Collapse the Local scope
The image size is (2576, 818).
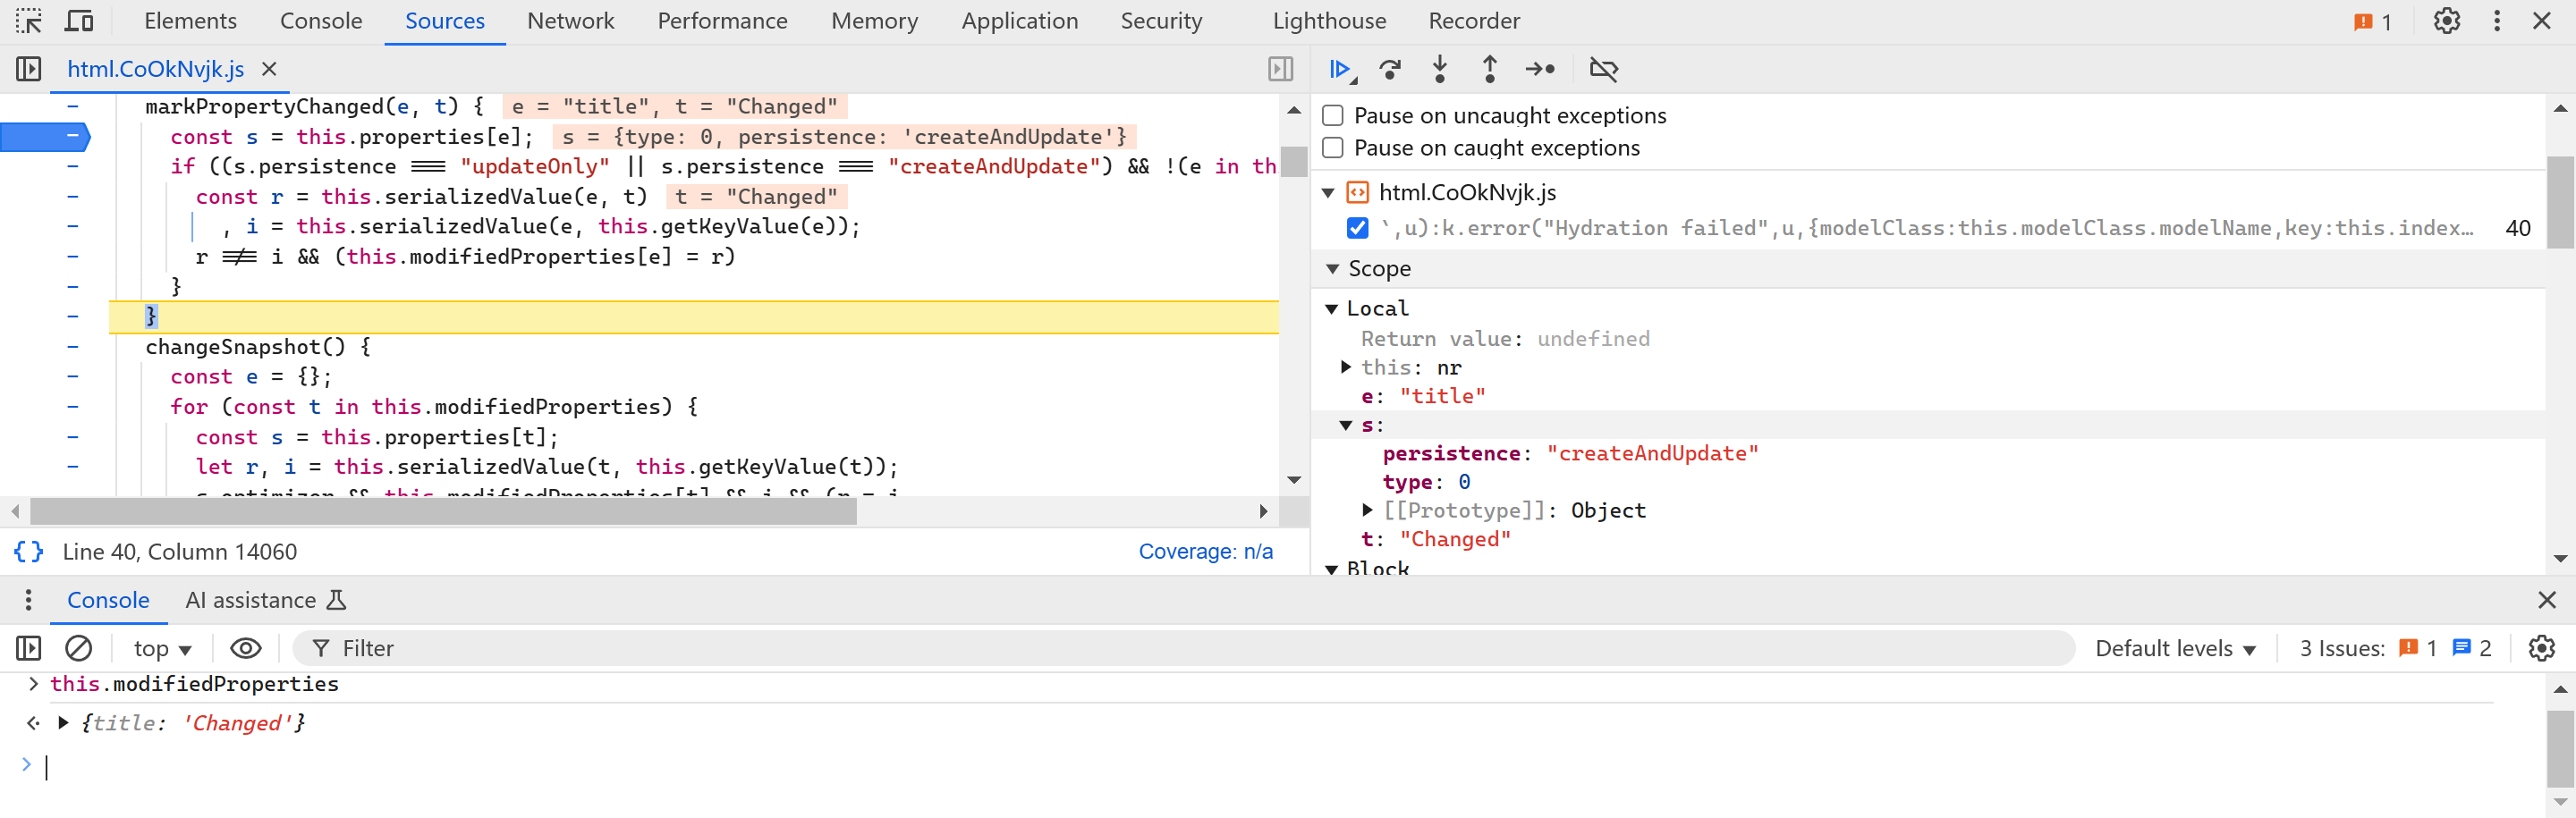pos(1332,309)
